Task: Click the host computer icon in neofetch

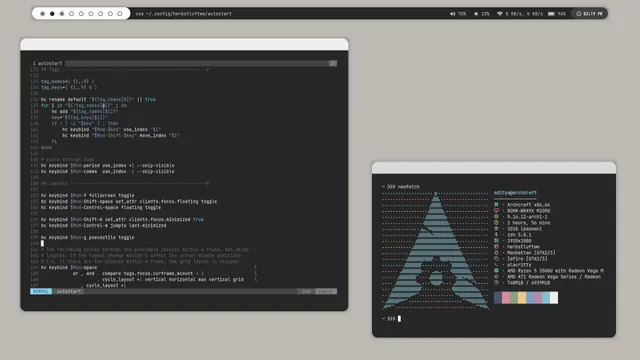Action: [x=496, y=211]
